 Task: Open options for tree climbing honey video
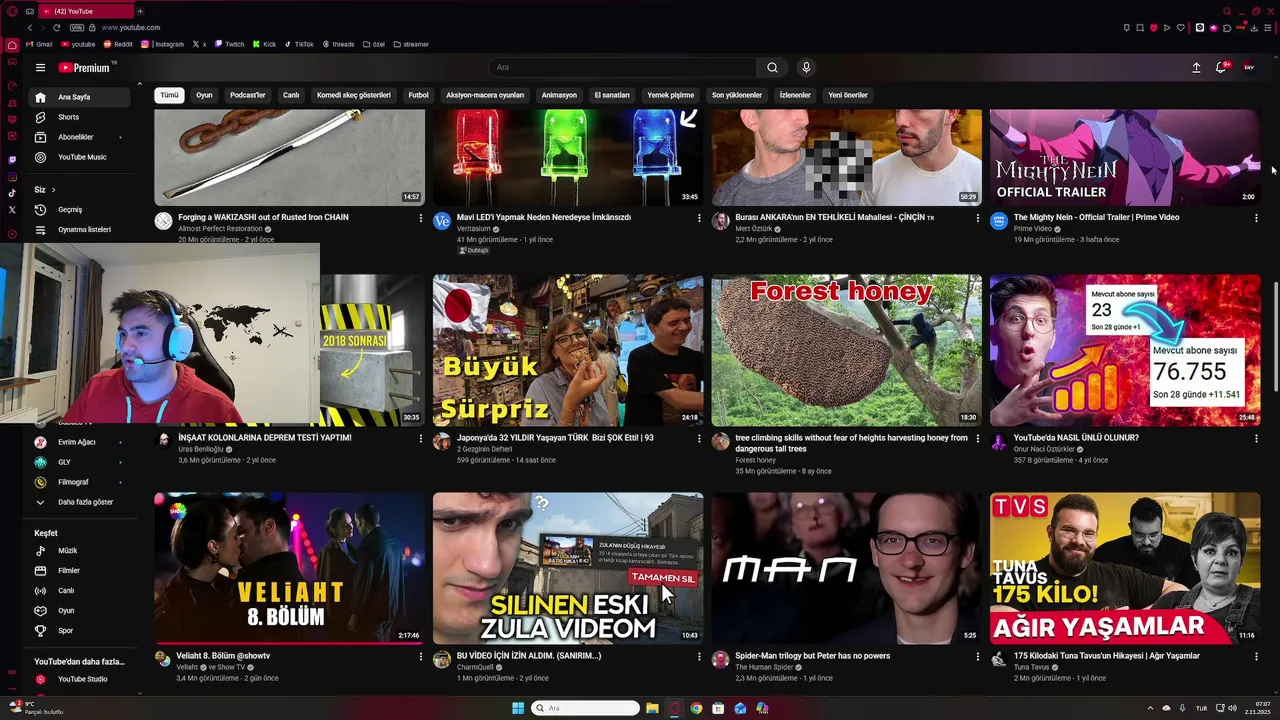pos(978,439)
